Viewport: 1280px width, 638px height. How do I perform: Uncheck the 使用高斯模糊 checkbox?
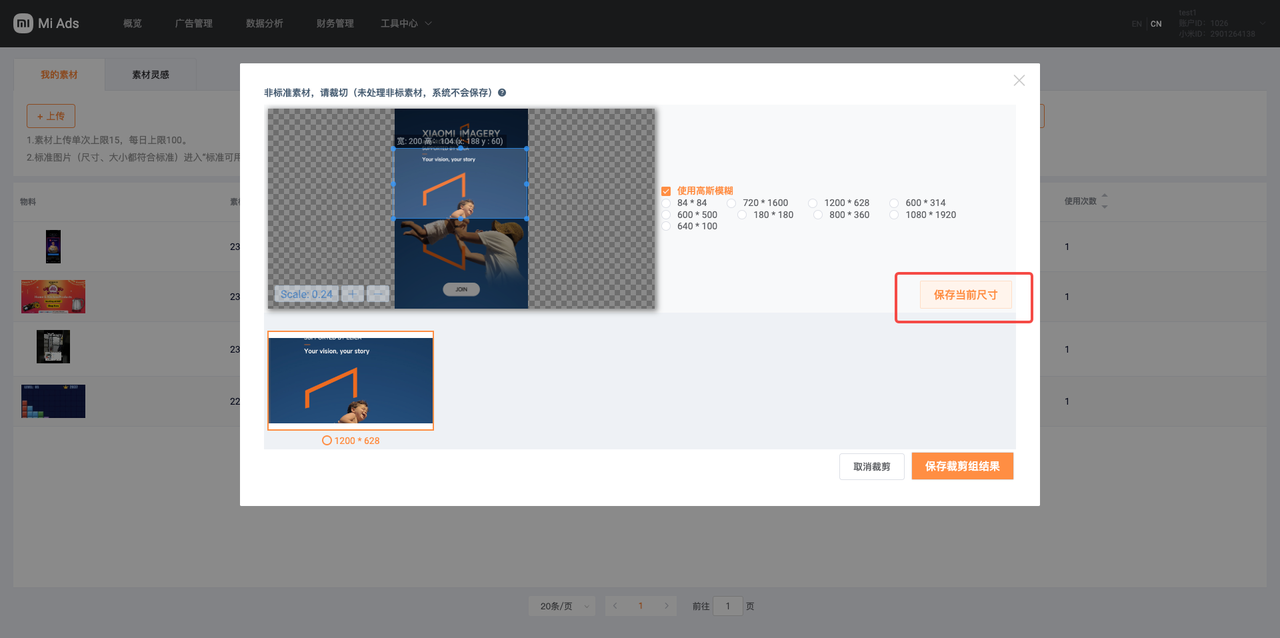666,191
